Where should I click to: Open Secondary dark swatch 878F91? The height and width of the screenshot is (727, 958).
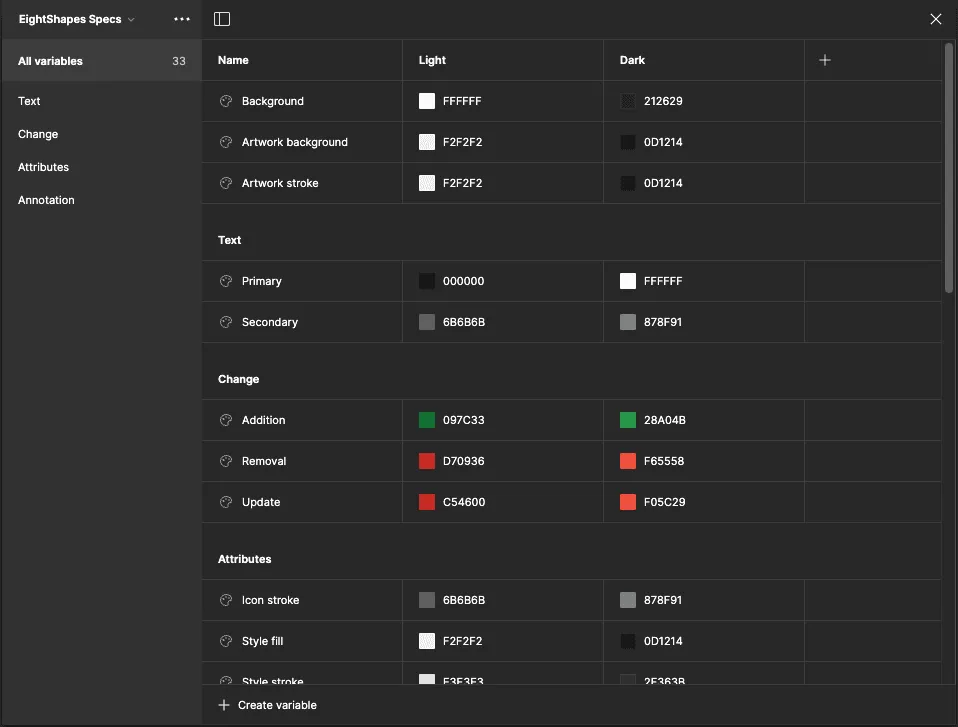627,322
